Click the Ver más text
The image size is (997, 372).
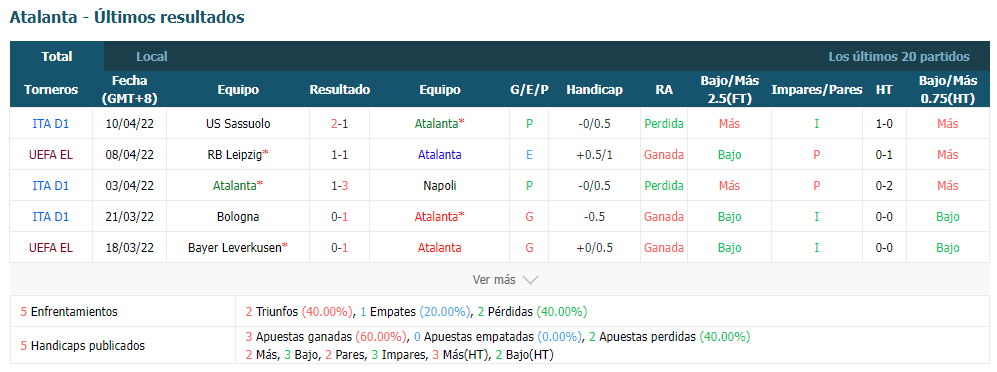[494, 280]
